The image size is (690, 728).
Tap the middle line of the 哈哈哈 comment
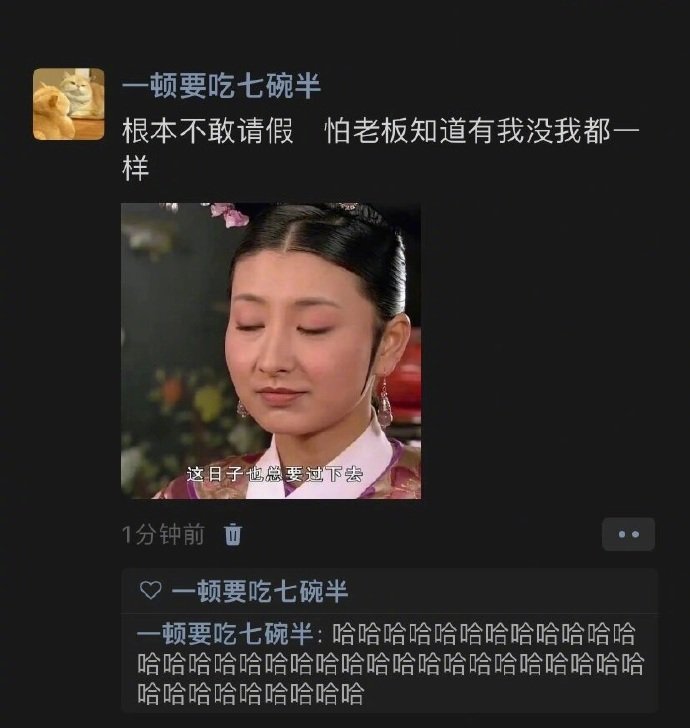390,664
